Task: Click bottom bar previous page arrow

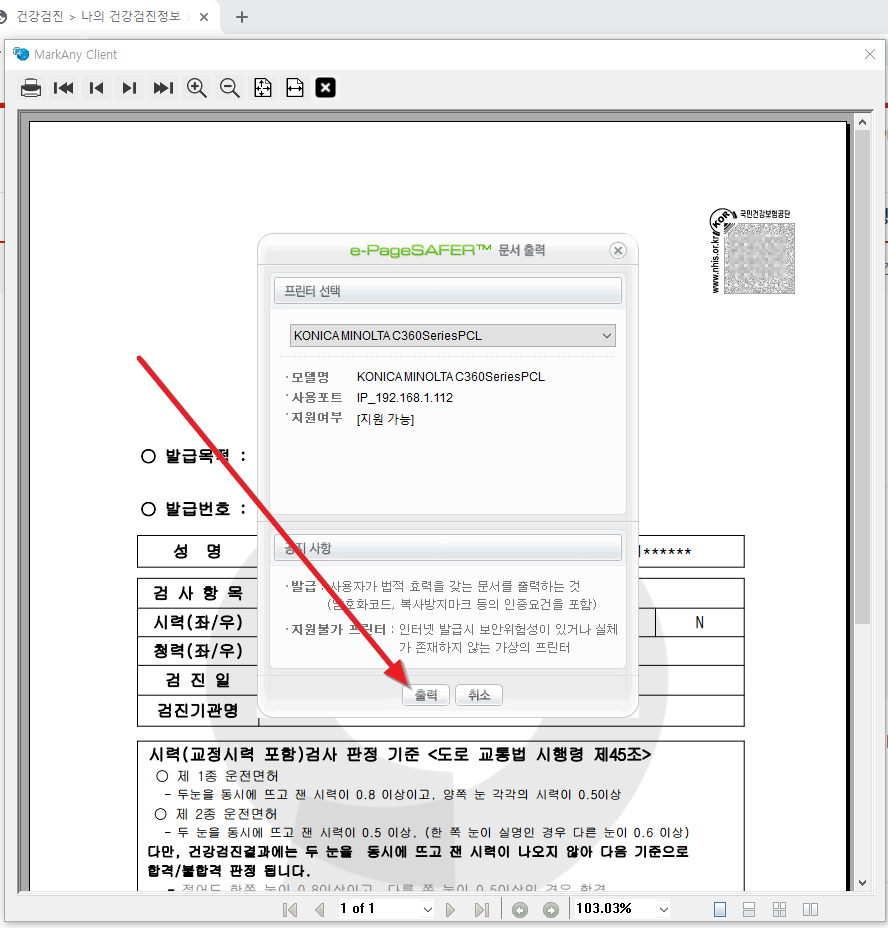Action: coord(320,910)
